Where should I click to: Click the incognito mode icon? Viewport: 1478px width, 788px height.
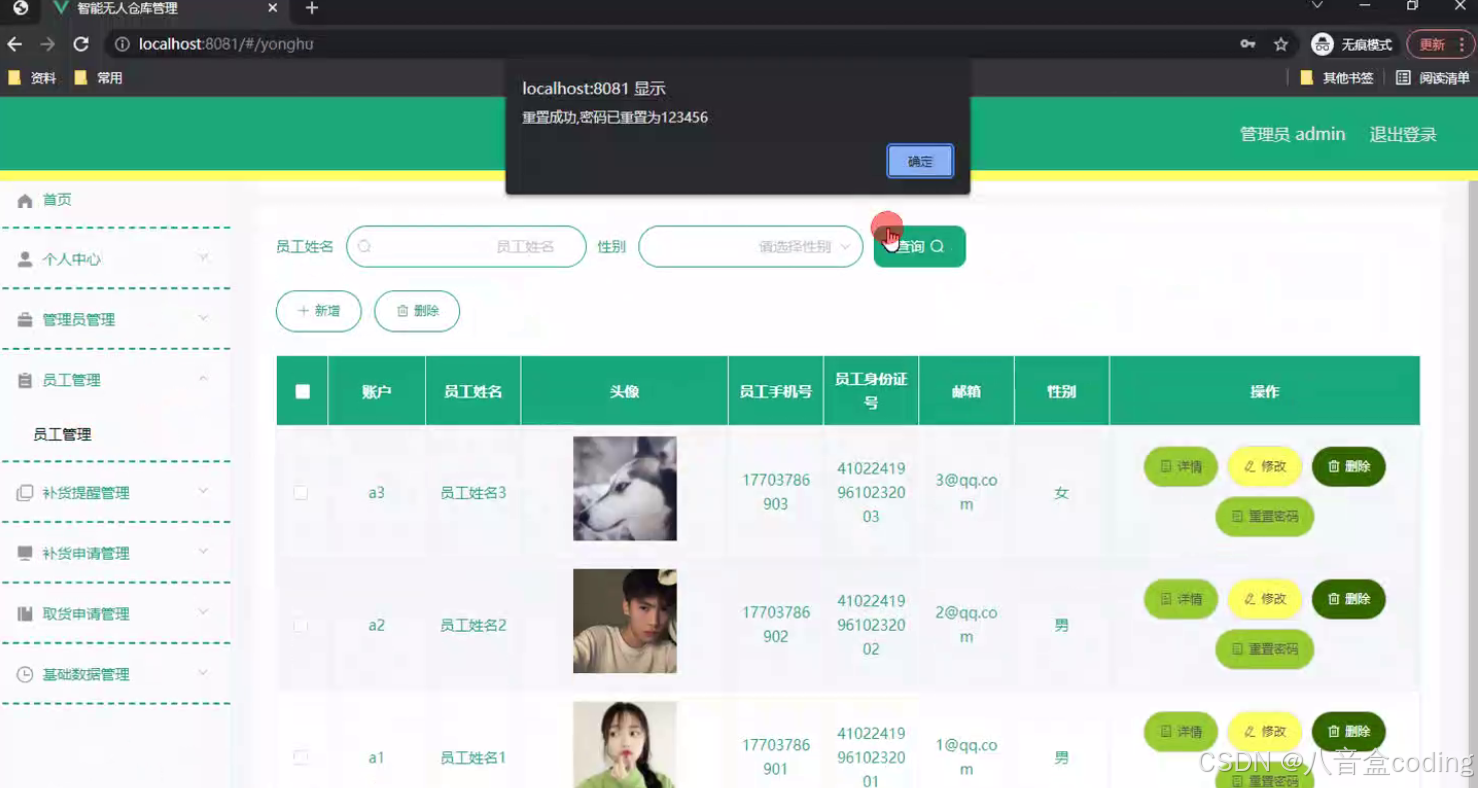1323,44
